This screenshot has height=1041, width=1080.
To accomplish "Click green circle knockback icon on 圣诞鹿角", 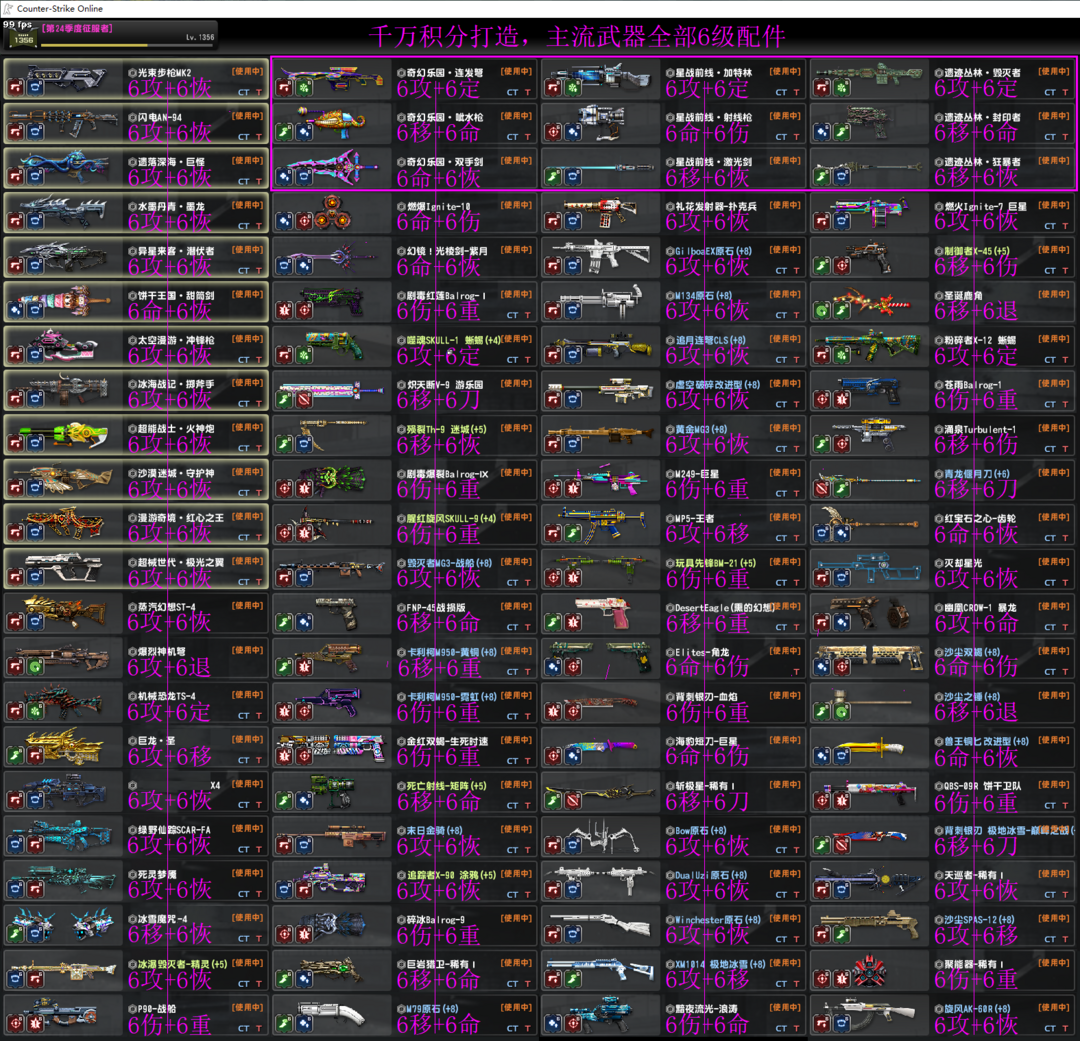I will [x=822, y=311].
